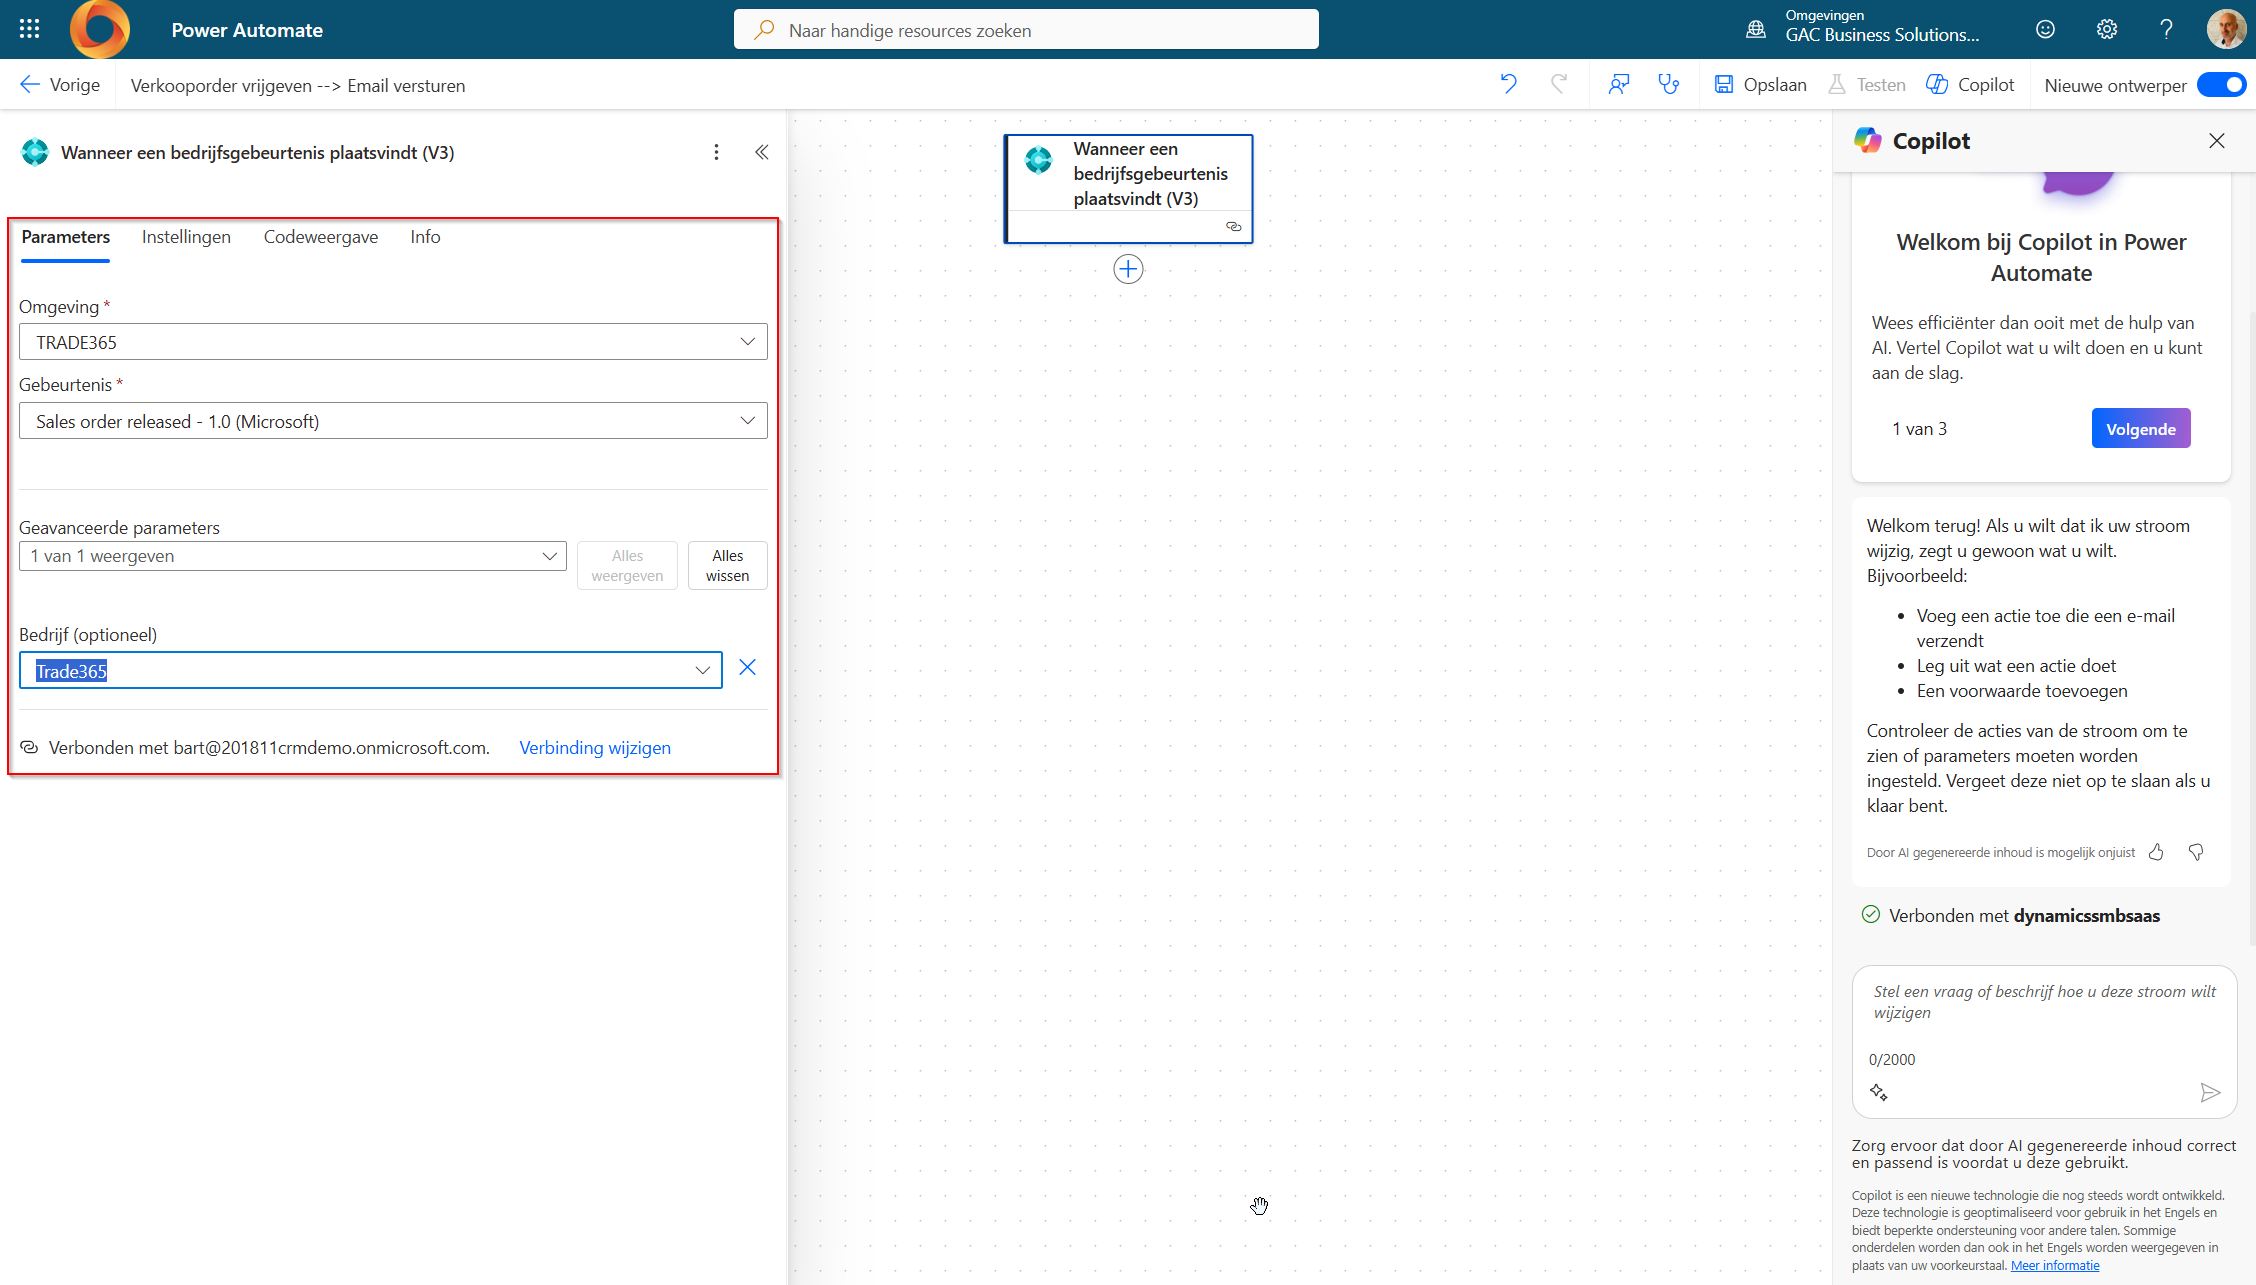Open the Codeweergave tab

point(320,237)
